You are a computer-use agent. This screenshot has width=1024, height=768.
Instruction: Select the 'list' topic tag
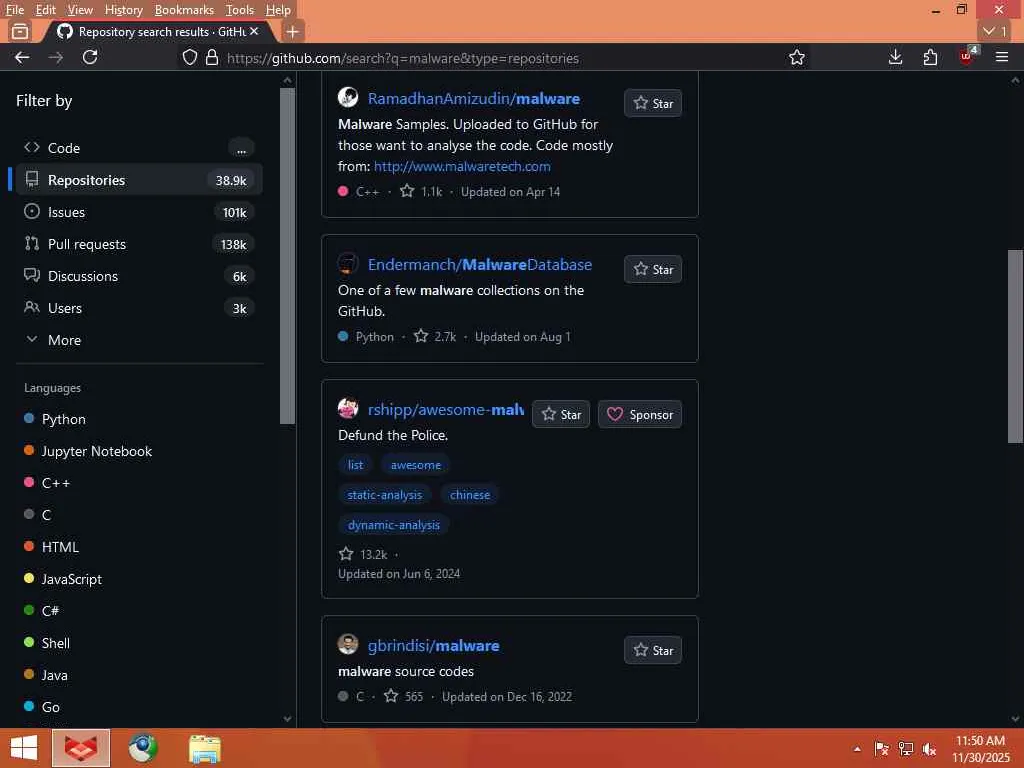point(355,465)
